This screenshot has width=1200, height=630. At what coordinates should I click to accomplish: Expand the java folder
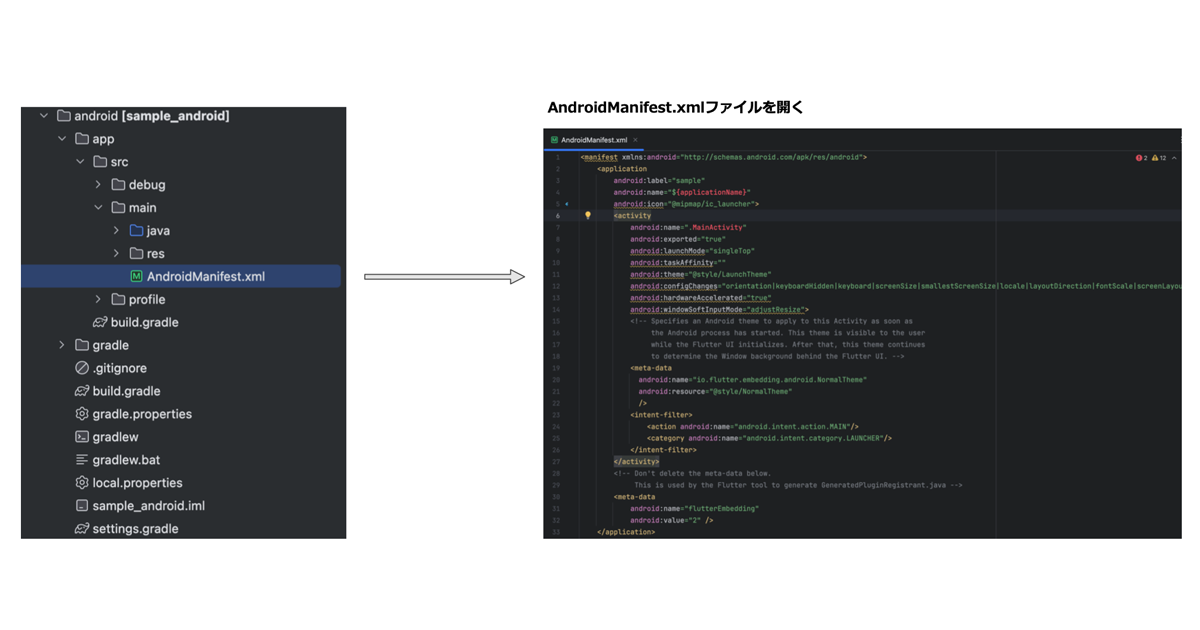116,230
